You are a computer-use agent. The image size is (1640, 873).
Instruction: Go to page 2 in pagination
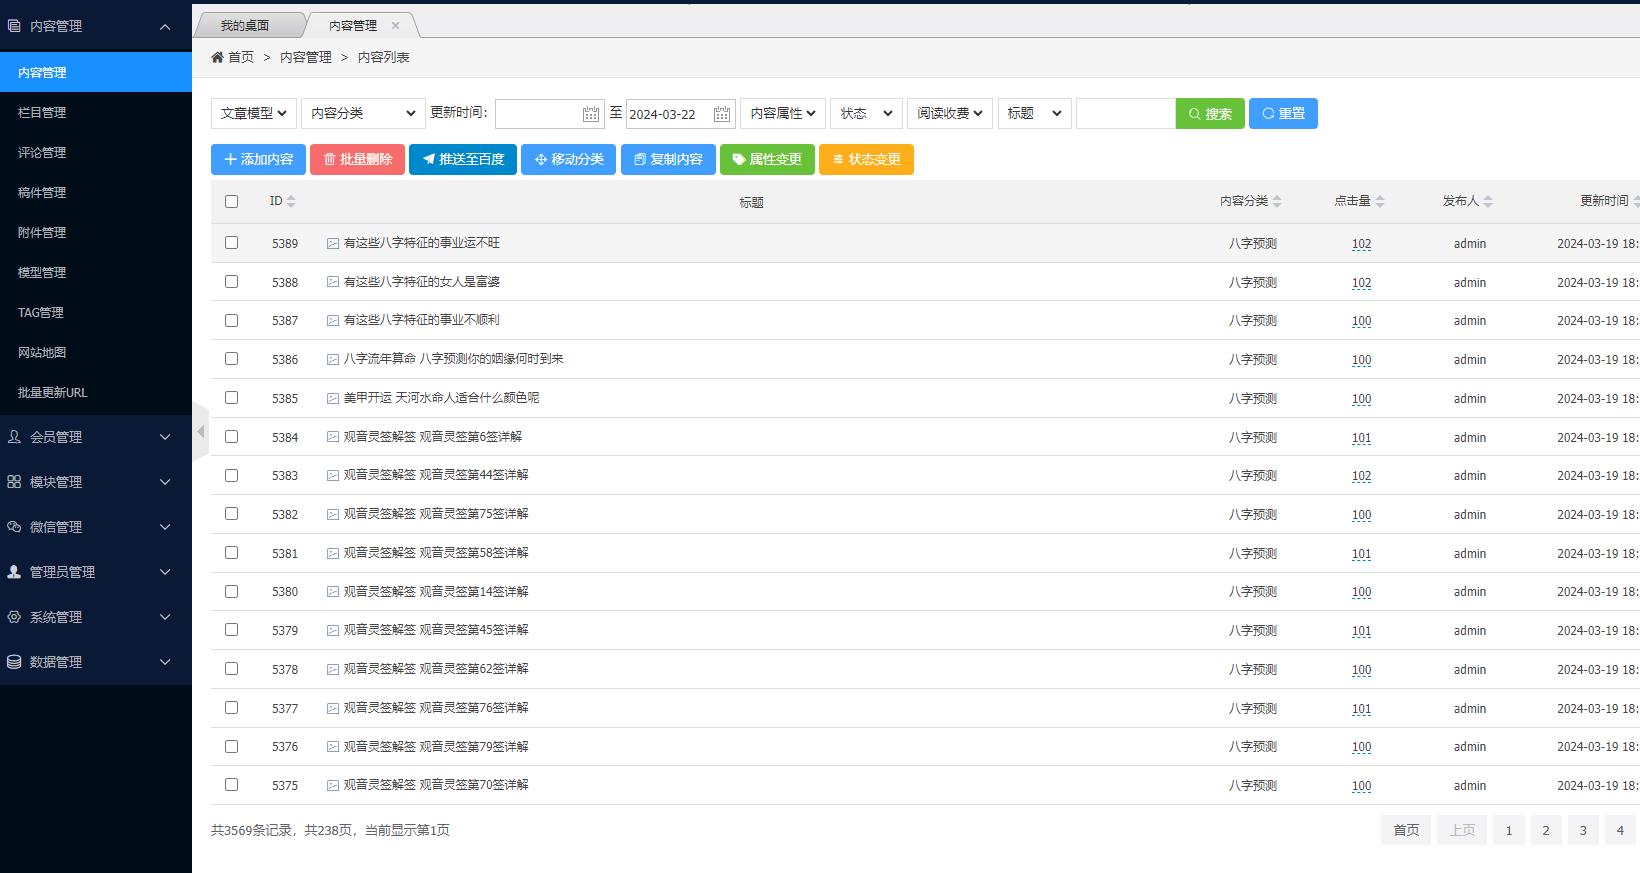[x=1545, y=830]
